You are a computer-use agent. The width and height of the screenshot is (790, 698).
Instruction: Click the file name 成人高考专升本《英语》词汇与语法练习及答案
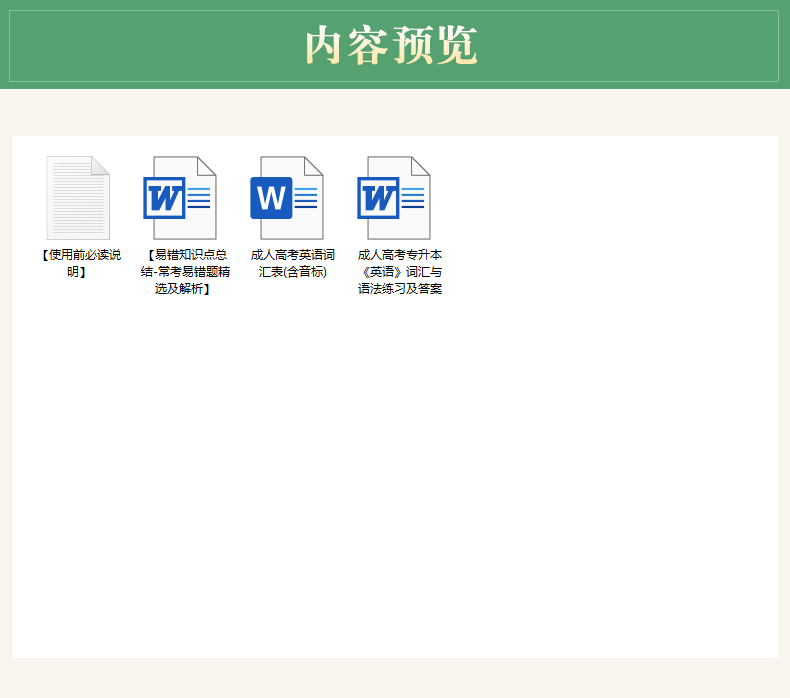click(400, 272)
